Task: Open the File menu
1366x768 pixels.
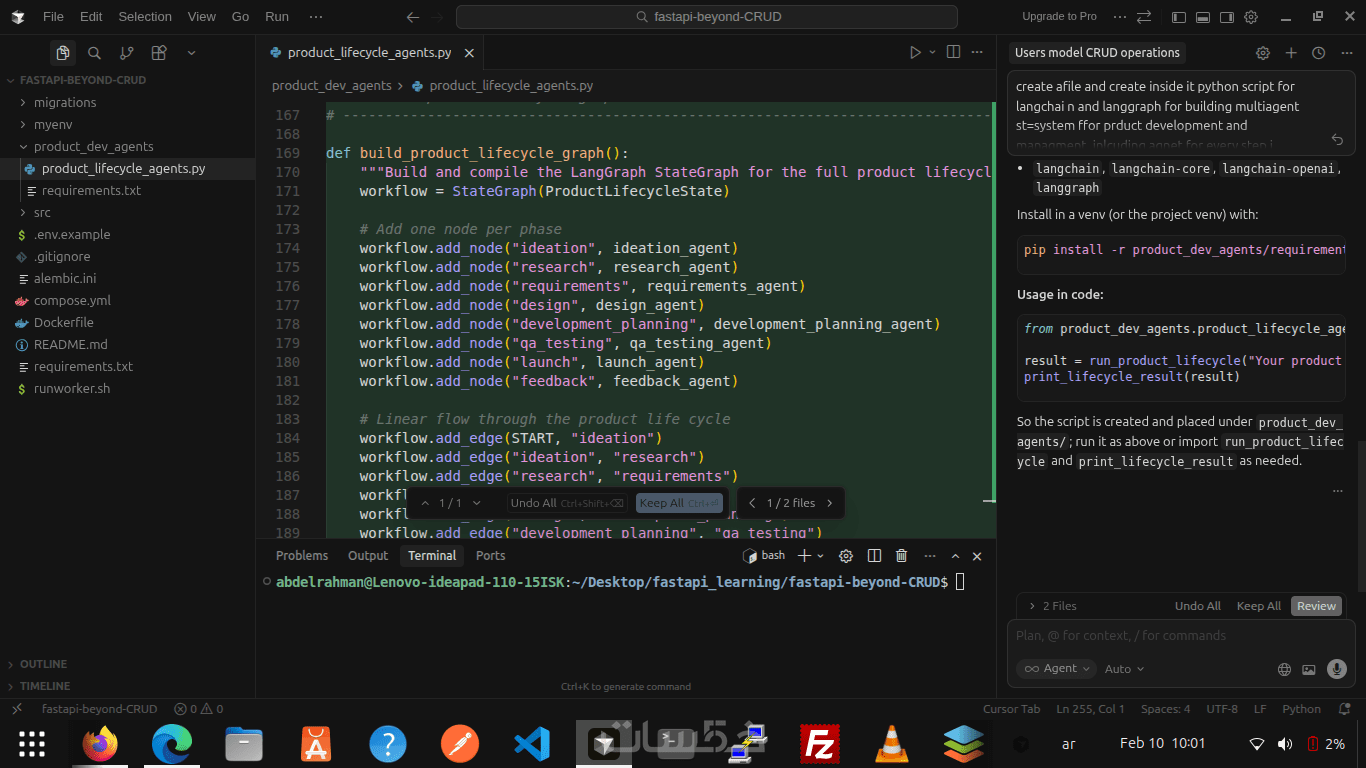Action: pyautogui.click(x=53, y=17)
